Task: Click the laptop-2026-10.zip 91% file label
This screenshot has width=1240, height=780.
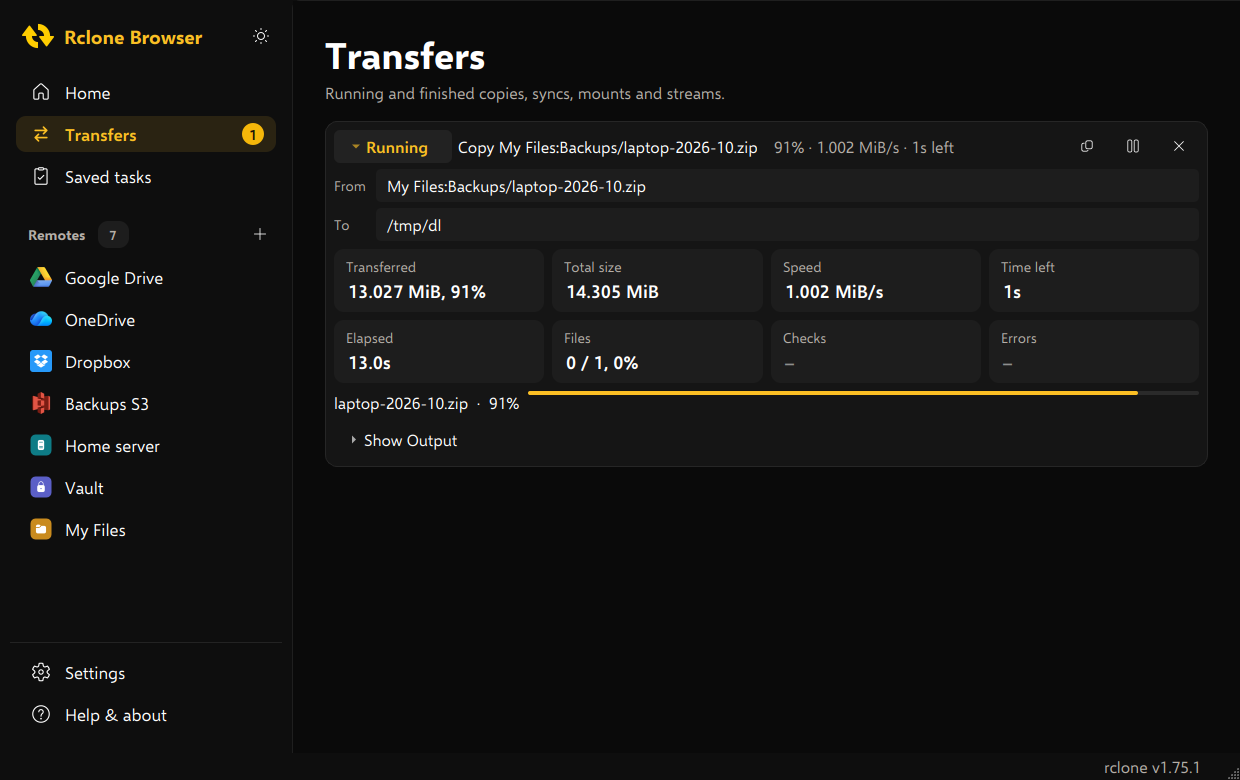Action: tap(427, 404)
